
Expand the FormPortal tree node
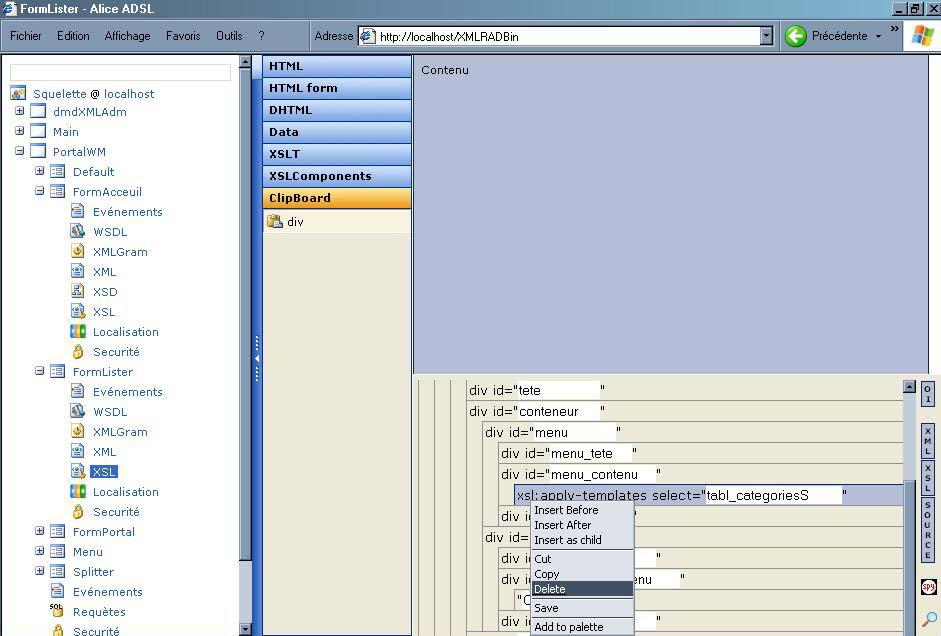click(x=40, y=532)
